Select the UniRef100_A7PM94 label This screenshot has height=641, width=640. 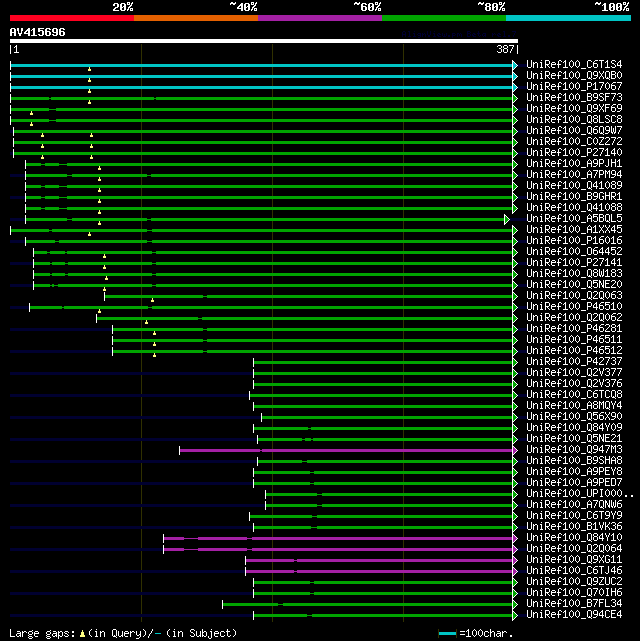coord(574,175)
